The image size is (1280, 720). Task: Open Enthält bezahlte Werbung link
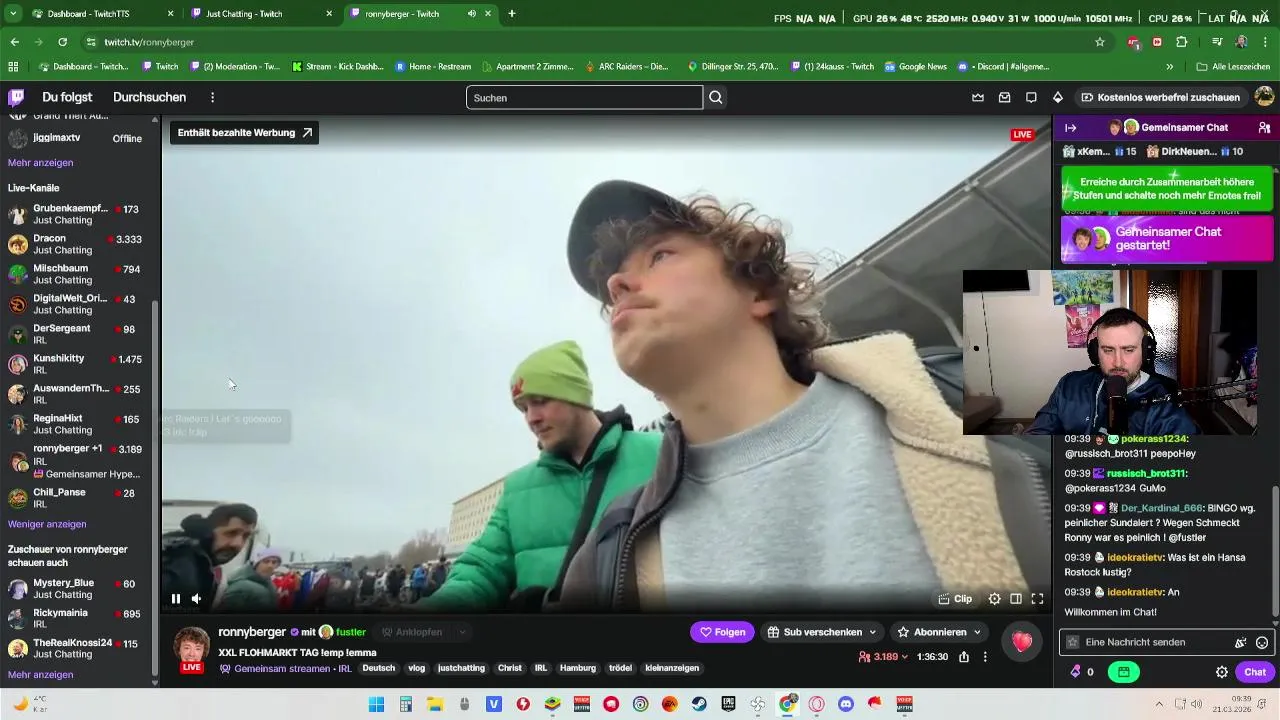(244, 132)
